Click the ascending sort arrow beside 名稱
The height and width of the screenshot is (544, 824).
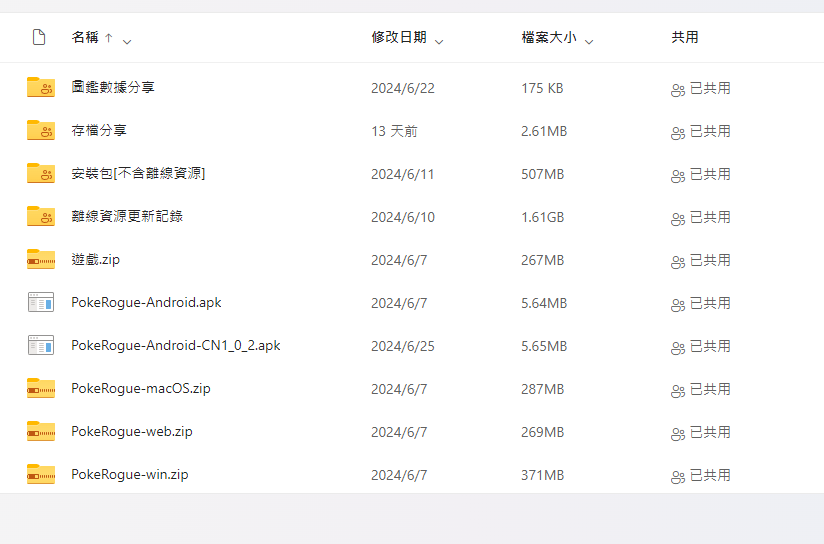[109, 38]
